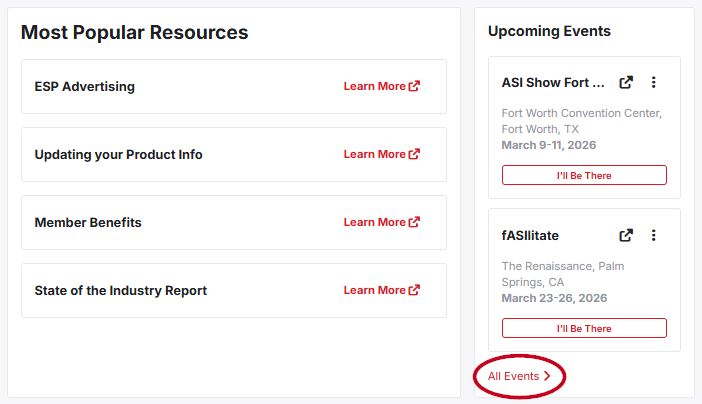The height and width of the screenshot is (404, 702).
Task: Click Learn More text for ESP Advertising
Action: pyautogui.click(x=374, y=86)
